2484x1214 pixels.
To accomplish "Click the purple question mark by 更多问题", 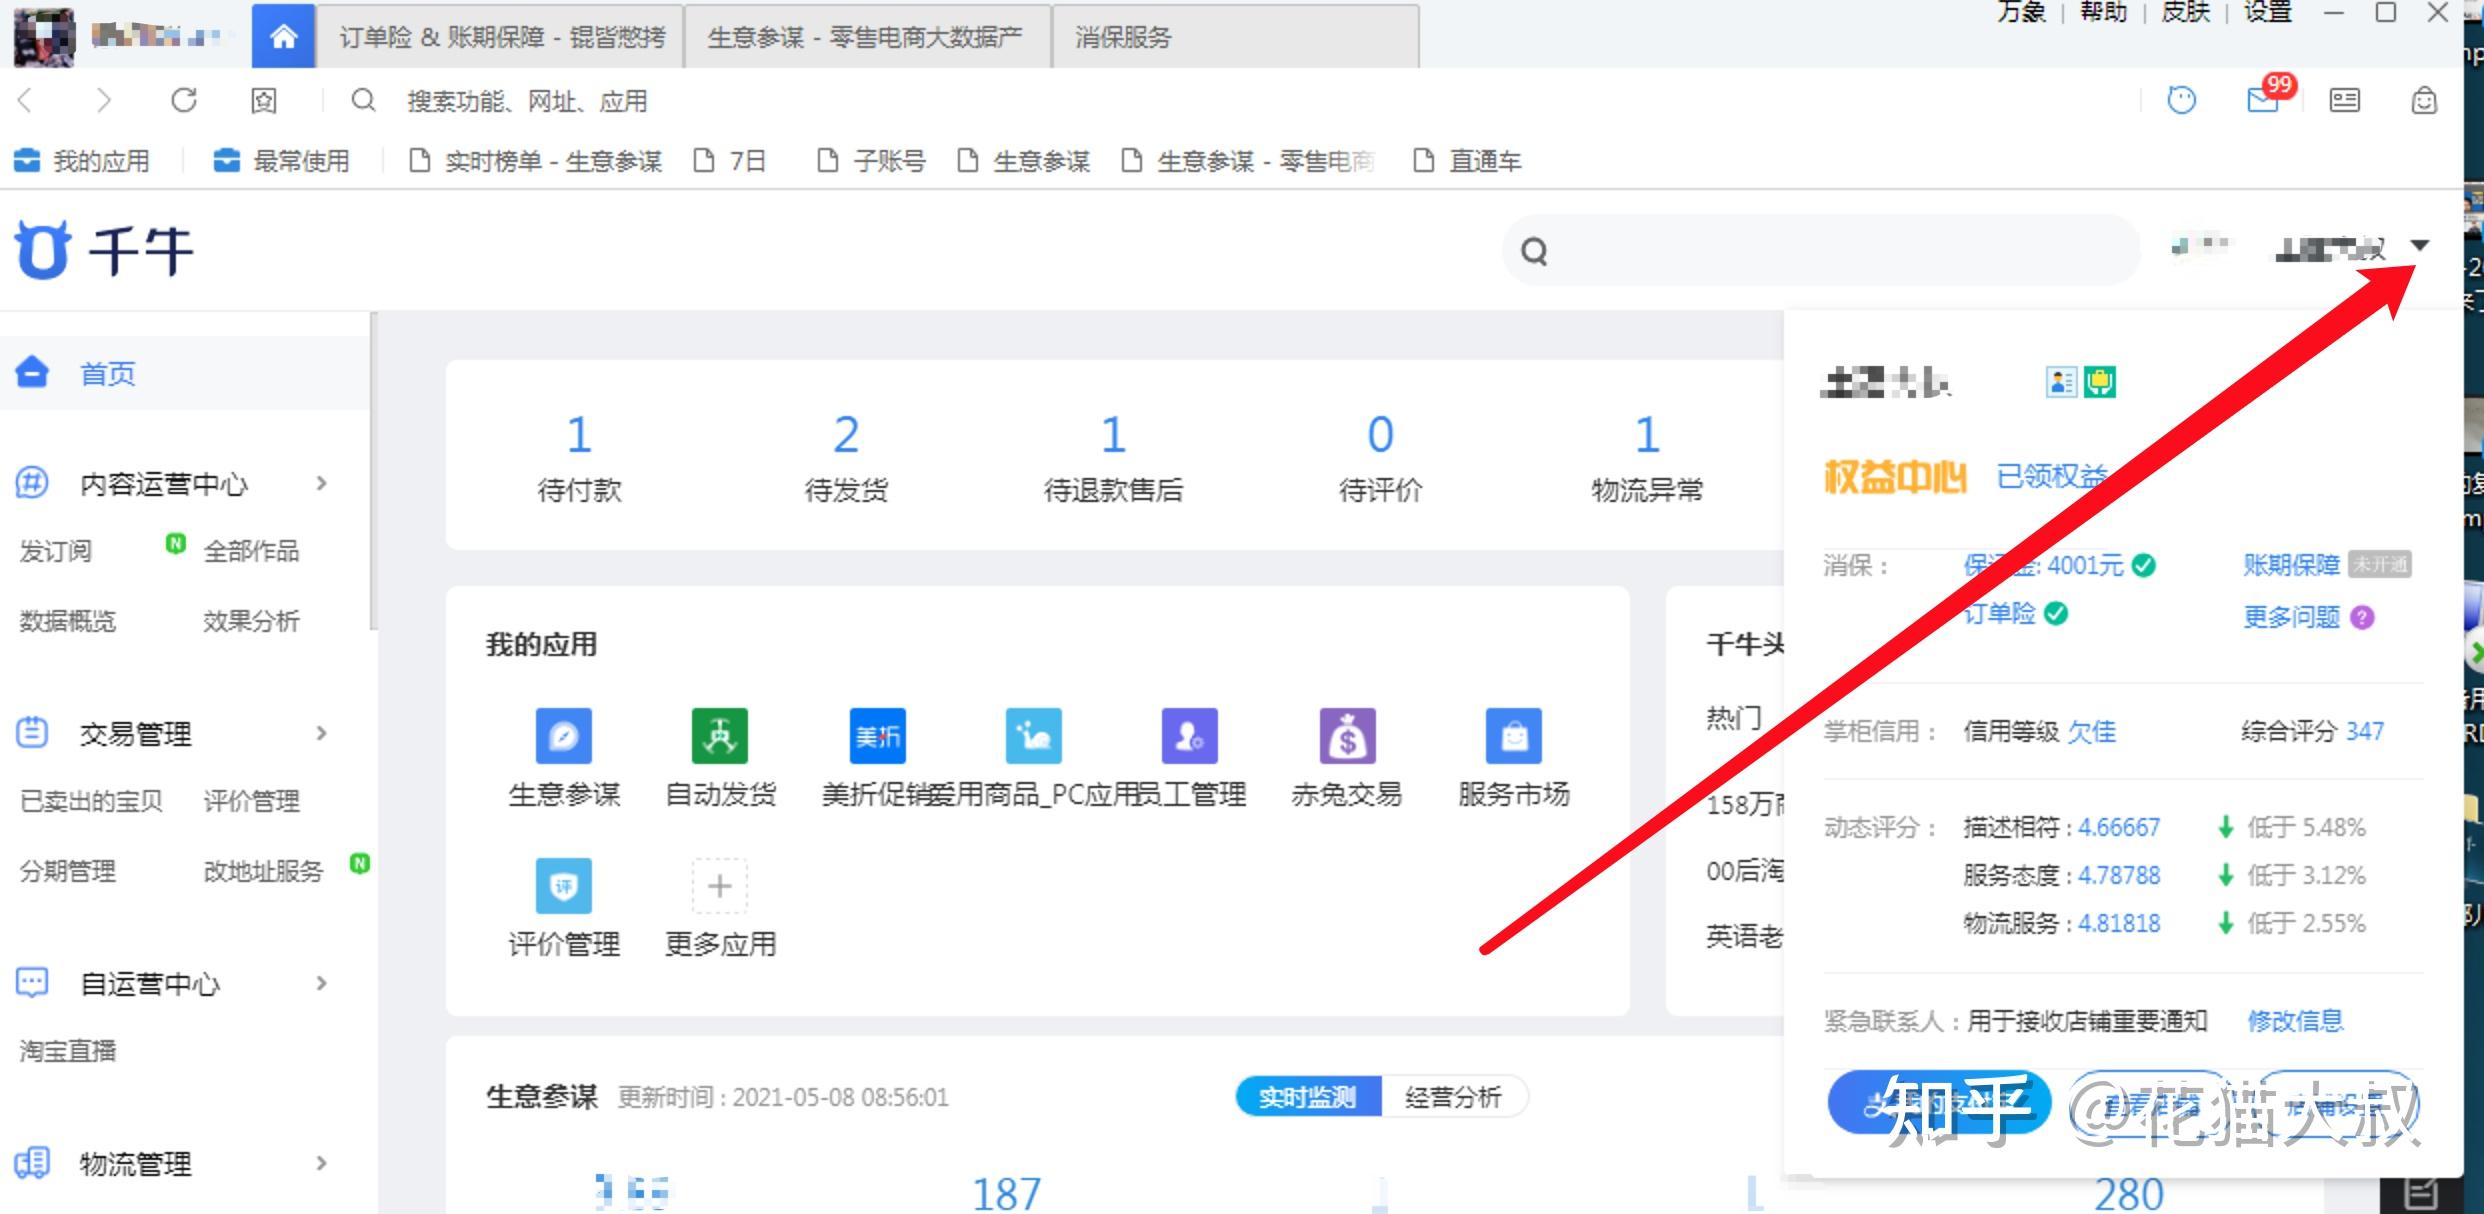I will point(2363,617).
